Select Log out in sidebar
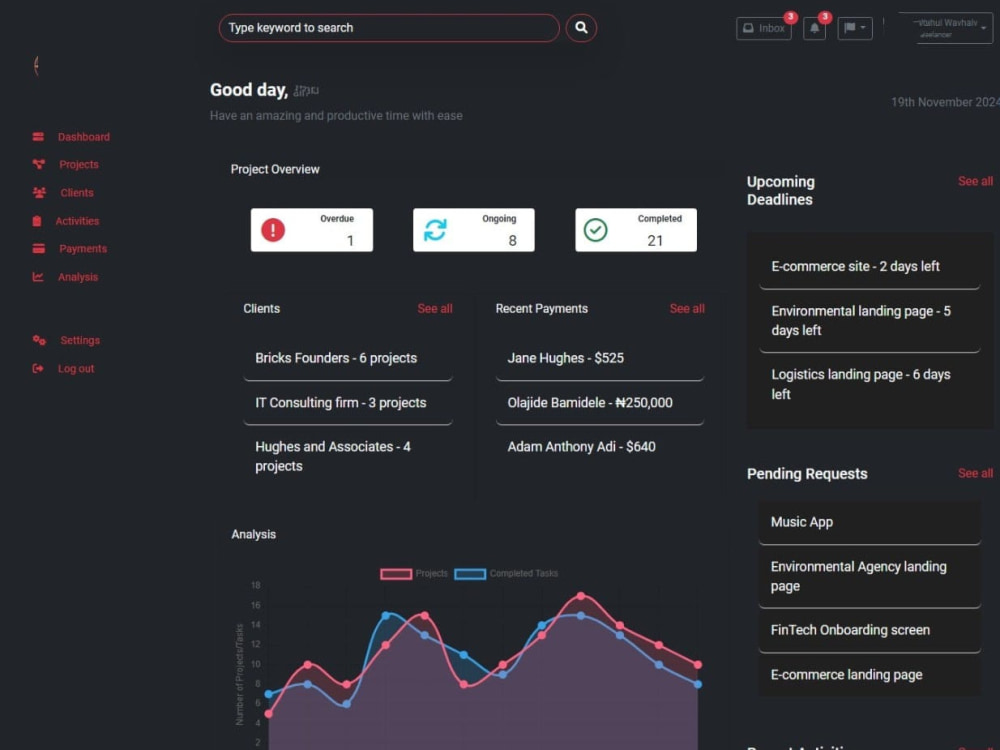 (76, 369)
